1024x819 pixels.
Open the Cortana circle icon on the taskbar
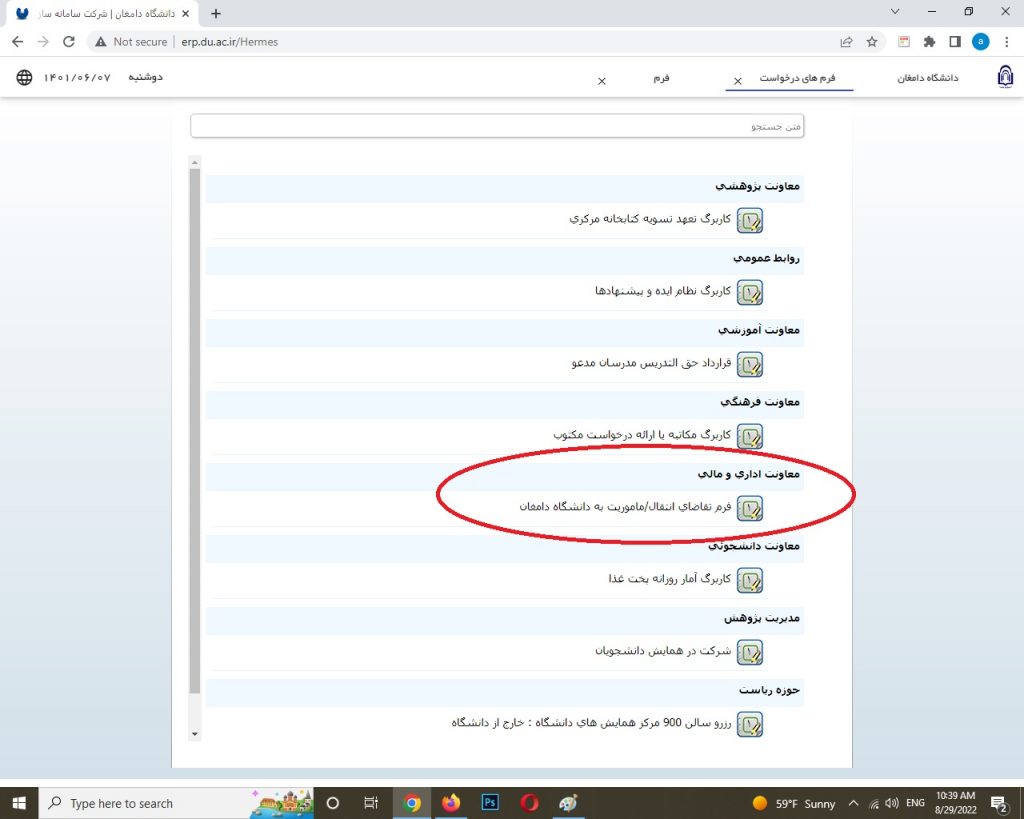coord(332,803)
